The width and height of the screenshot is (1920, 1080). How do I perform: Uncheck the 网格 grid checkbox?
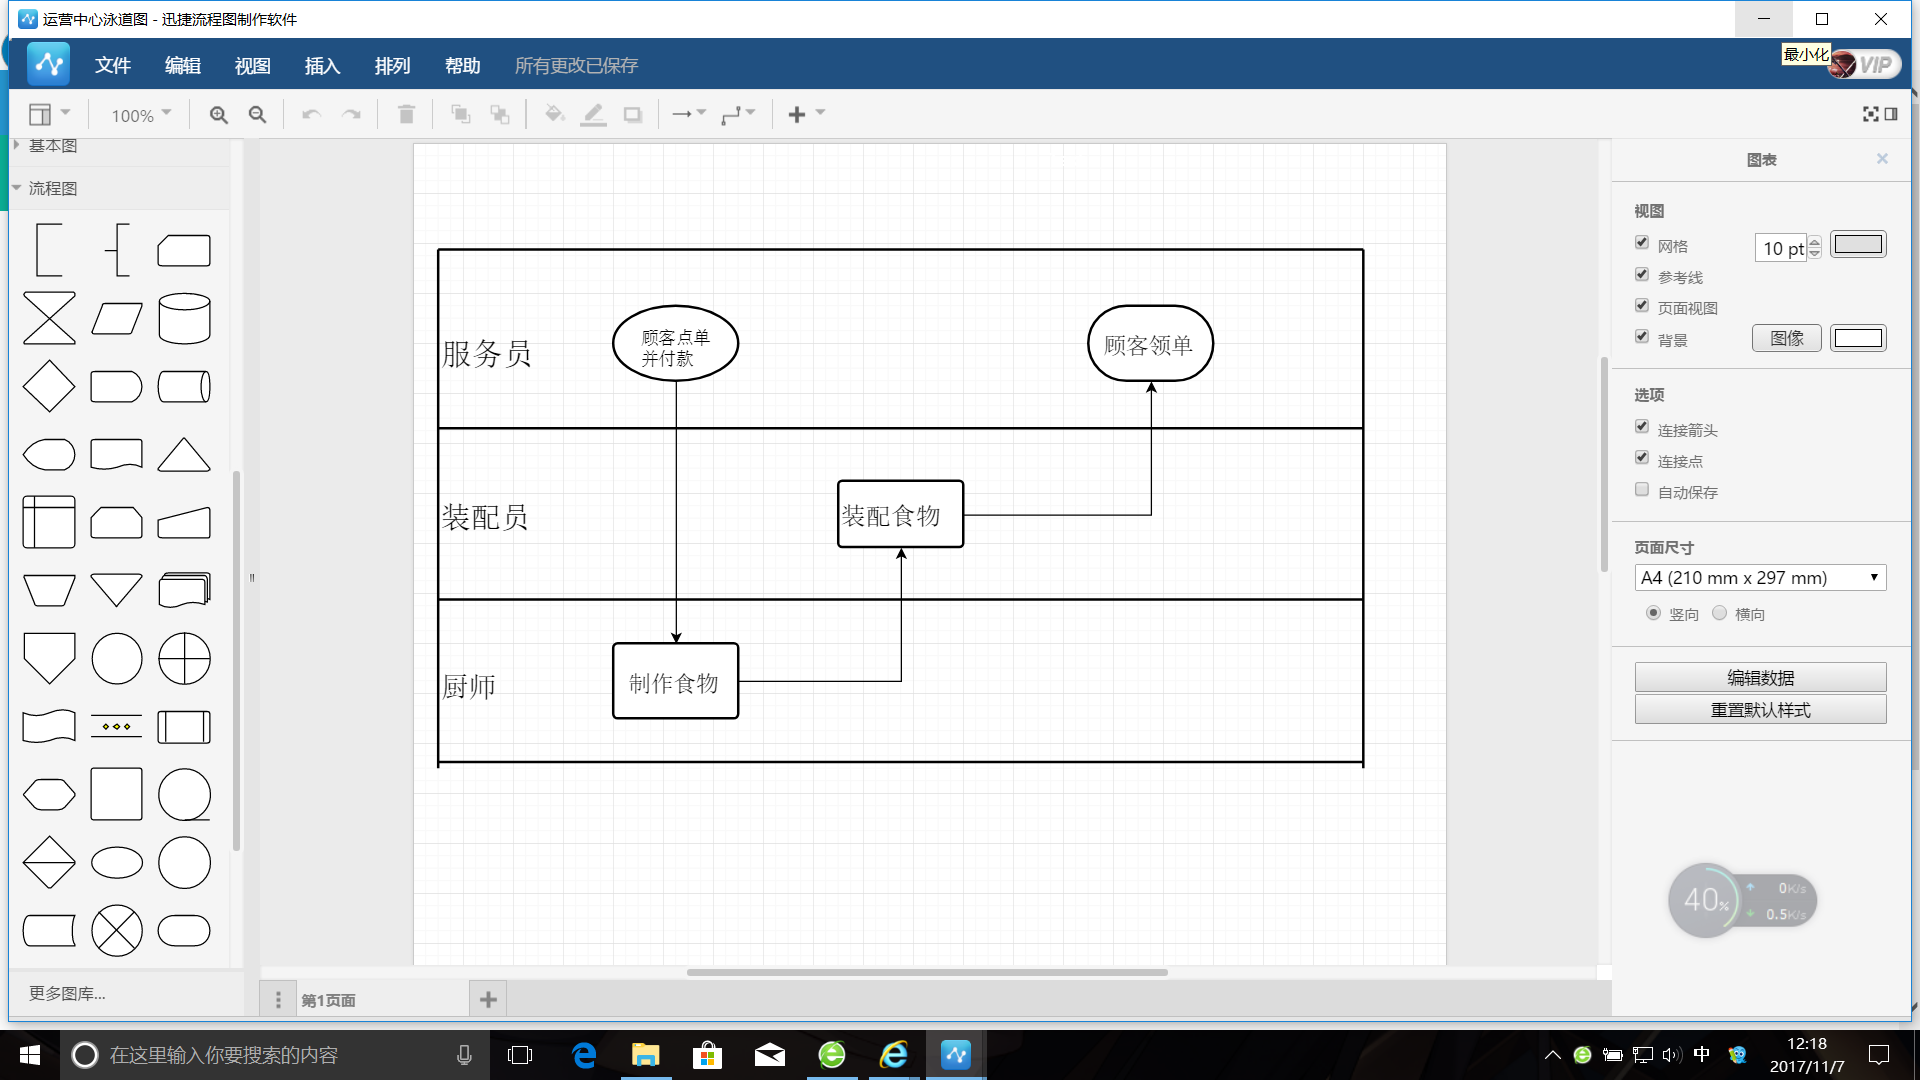pos(1642,243)
